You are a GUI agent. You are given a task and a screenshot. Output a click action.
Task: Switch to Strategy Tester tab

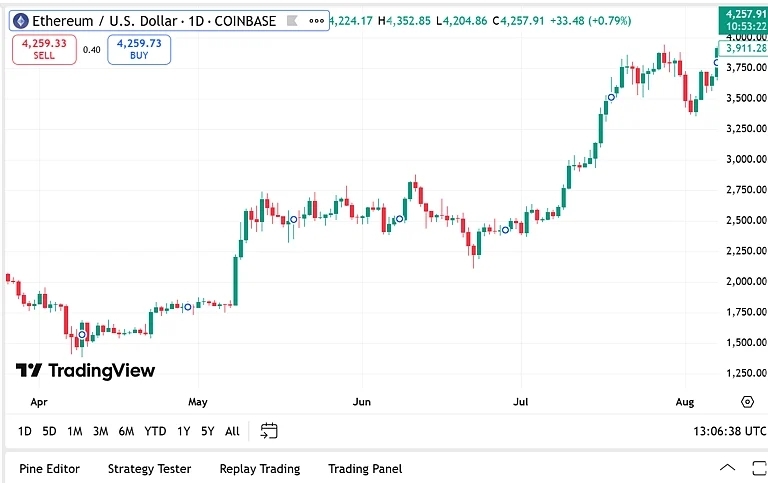click(149, 468)
